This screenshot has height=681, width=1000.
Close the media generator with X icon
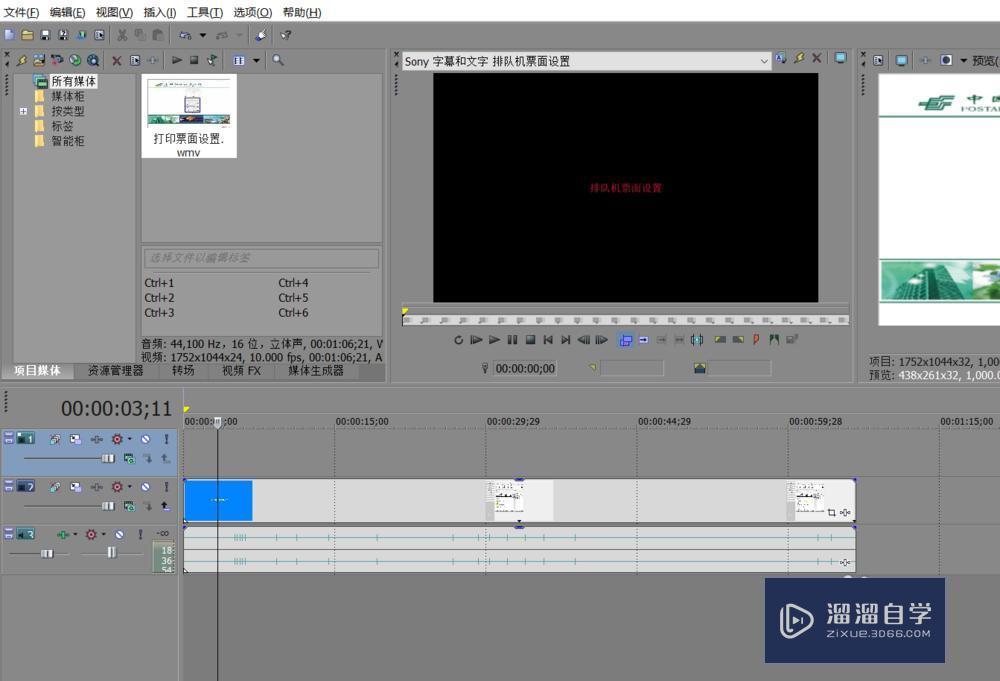(816, 58)
